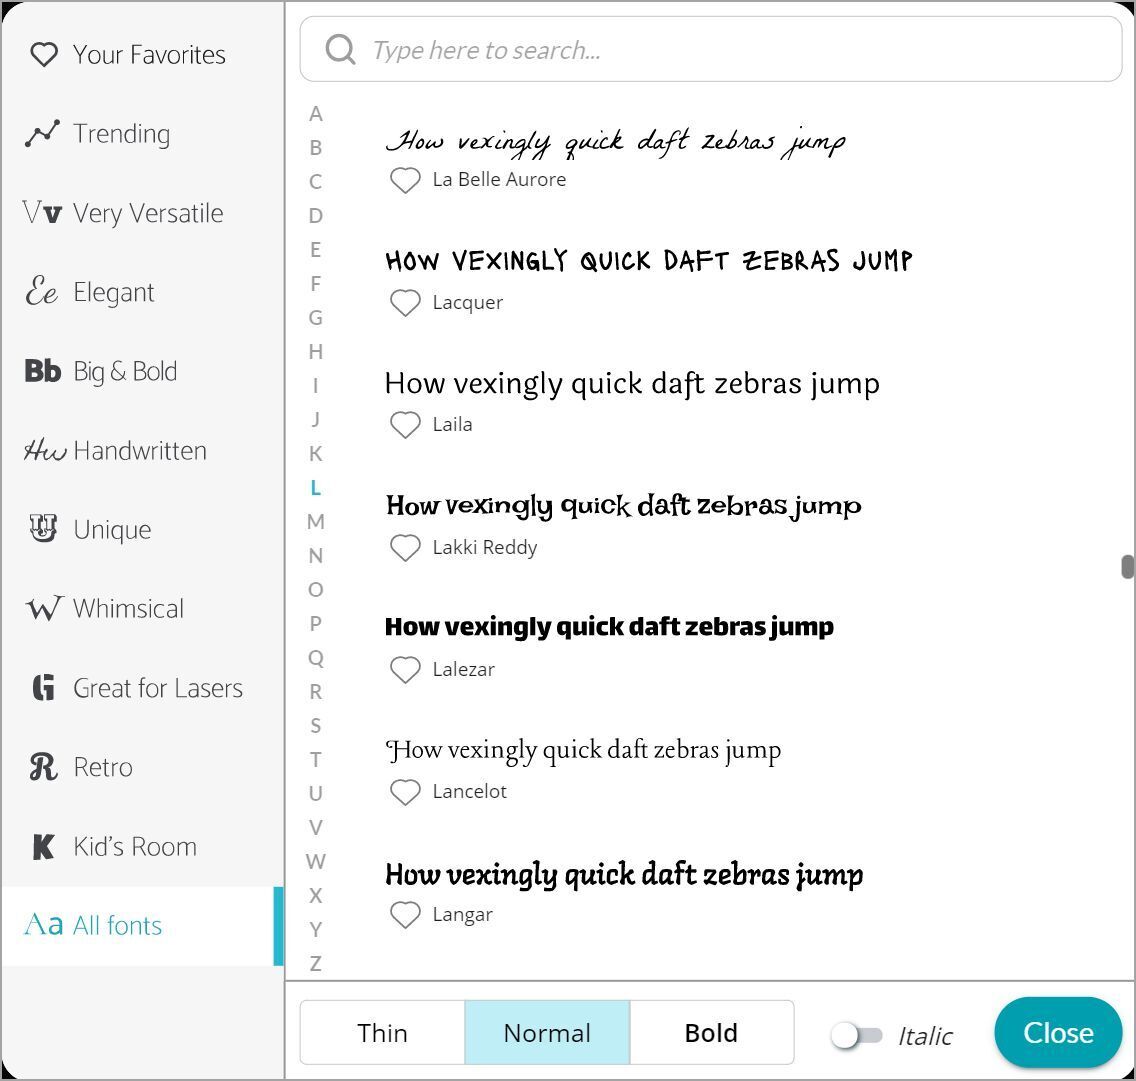
Task: Jump to letter G in index
Action: [x=315, y=317]
